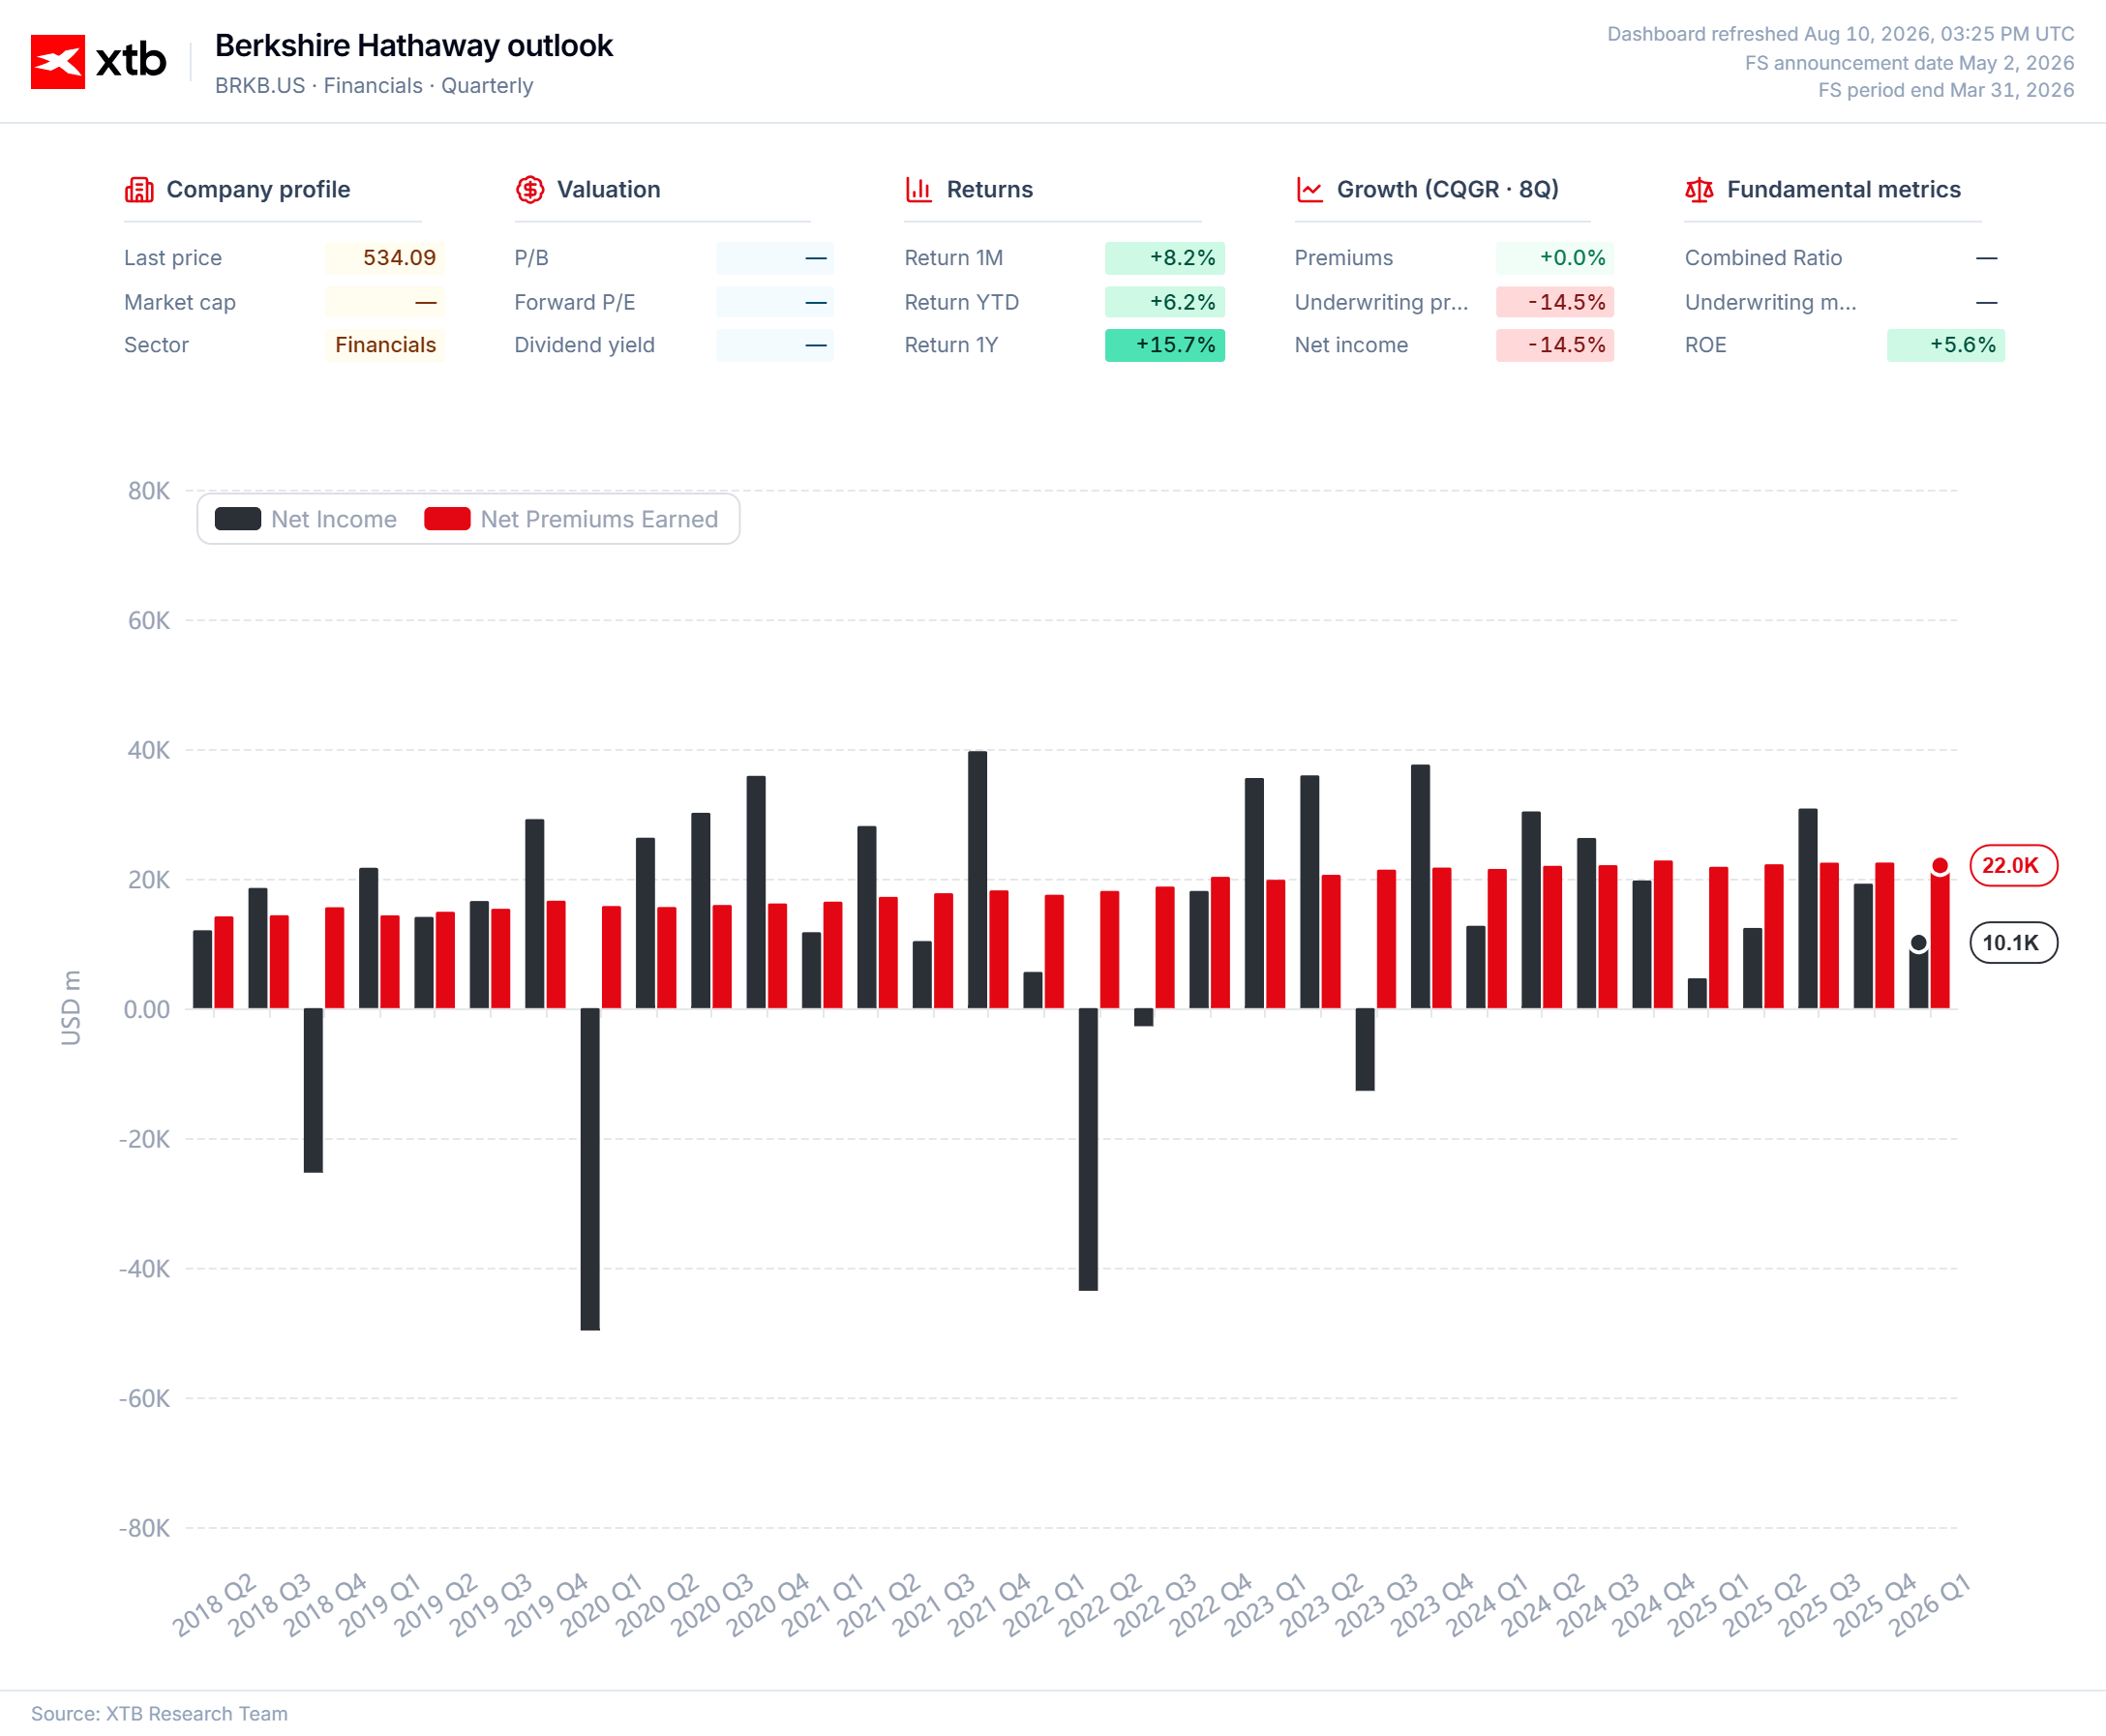
Task: Click the Market cap label
Action: tap(180, 302)
